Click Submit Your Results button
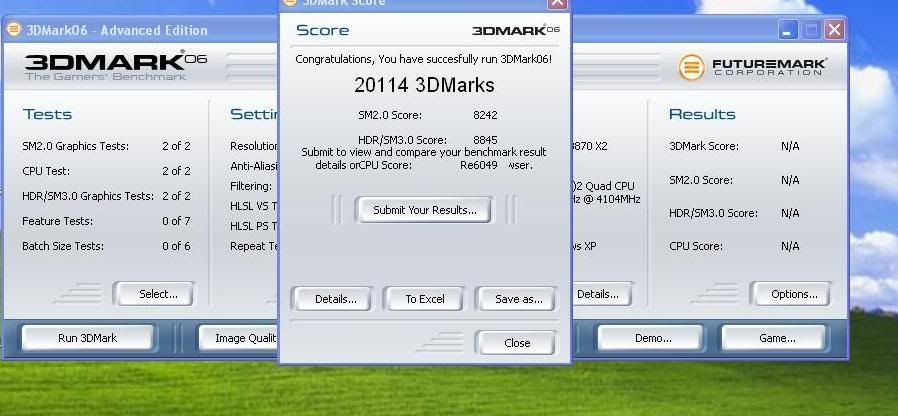This screenshot has width=898, height=416. (424, 210)
